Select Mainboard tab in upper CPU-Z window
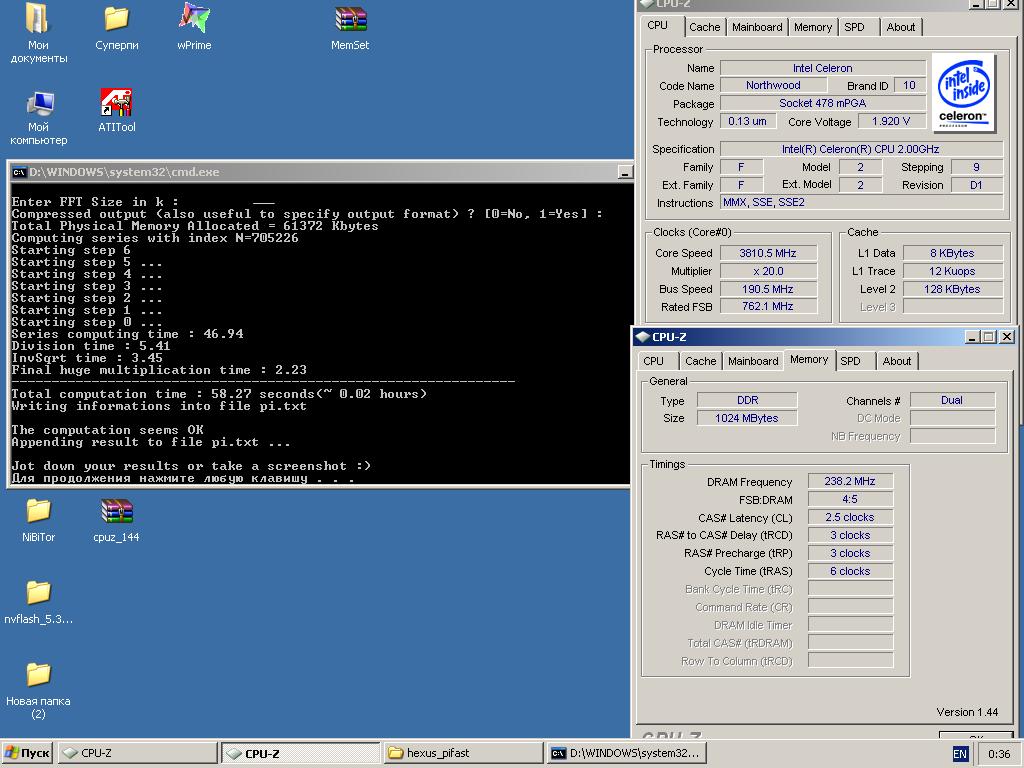The height and width of the screenshot is (768, 1024). tap(757, 27)
